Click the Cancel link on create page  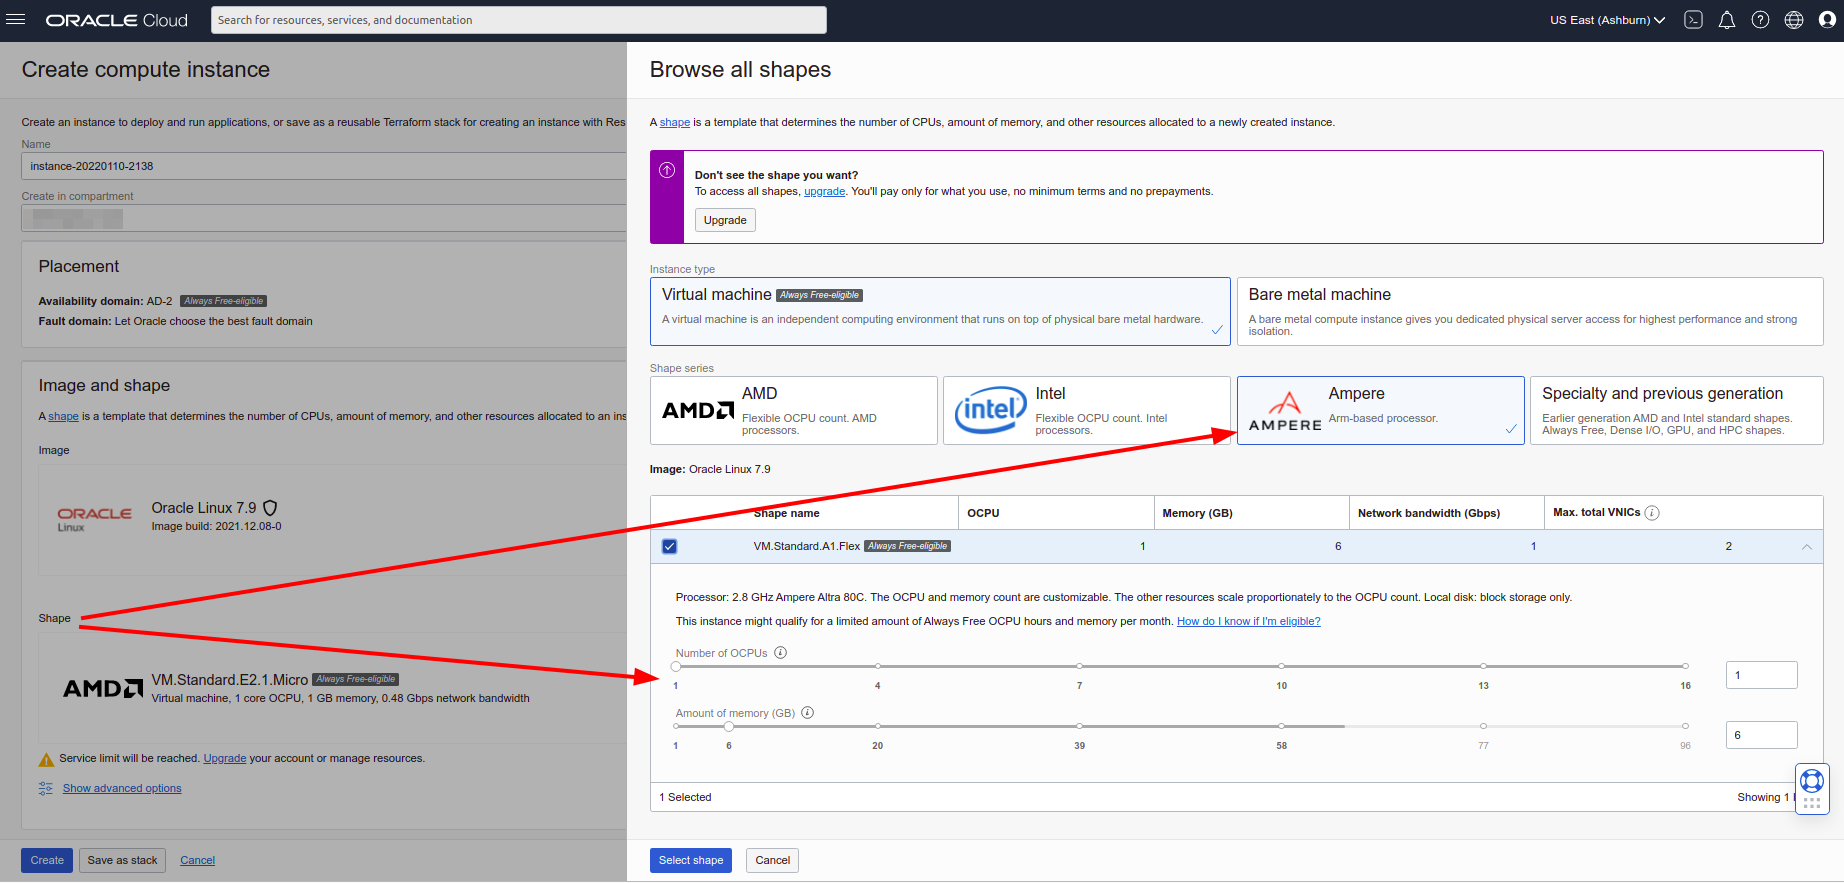(x=198, y=860)
